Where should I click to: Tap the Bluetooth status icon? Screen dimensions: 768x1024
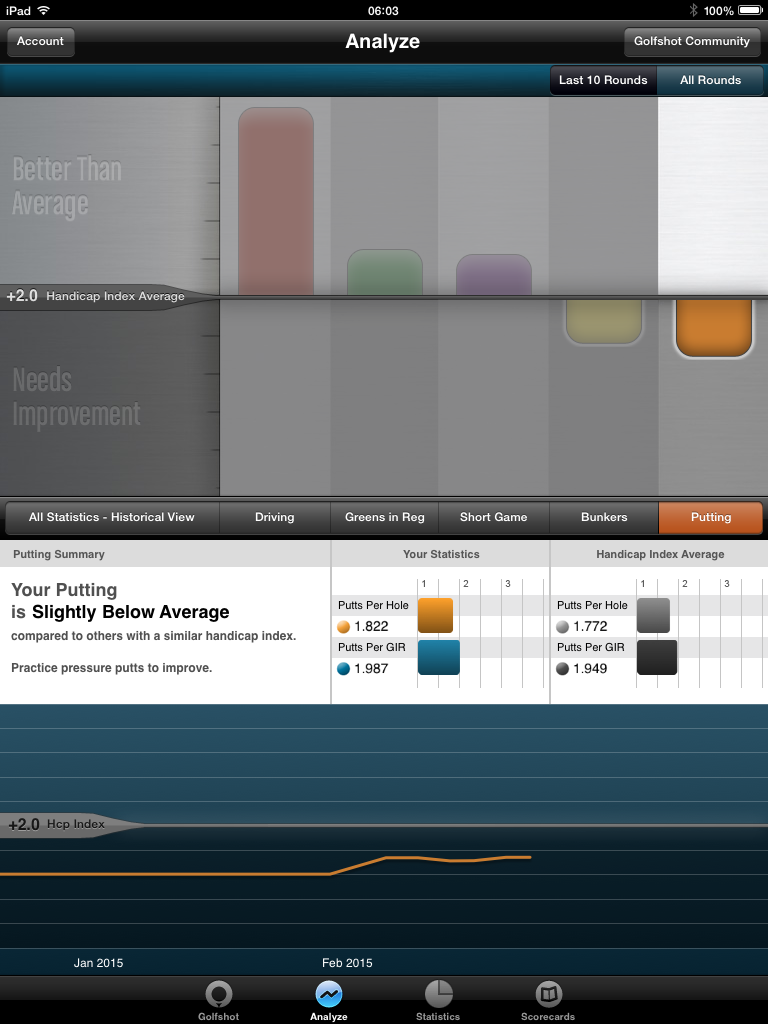pyautogui.click(x=693, y=10)
